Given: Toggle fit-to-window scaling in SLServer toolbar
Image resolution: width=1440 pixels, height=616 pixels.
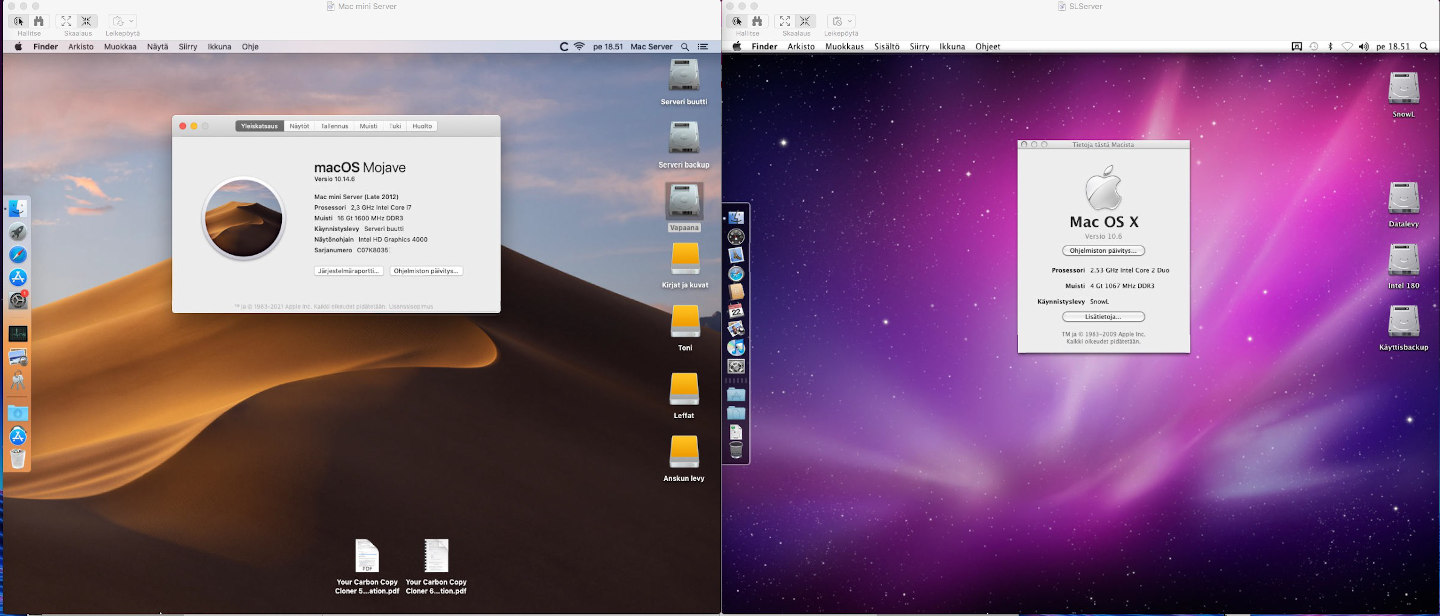Looking at the screenshot, I should point(786,20).
